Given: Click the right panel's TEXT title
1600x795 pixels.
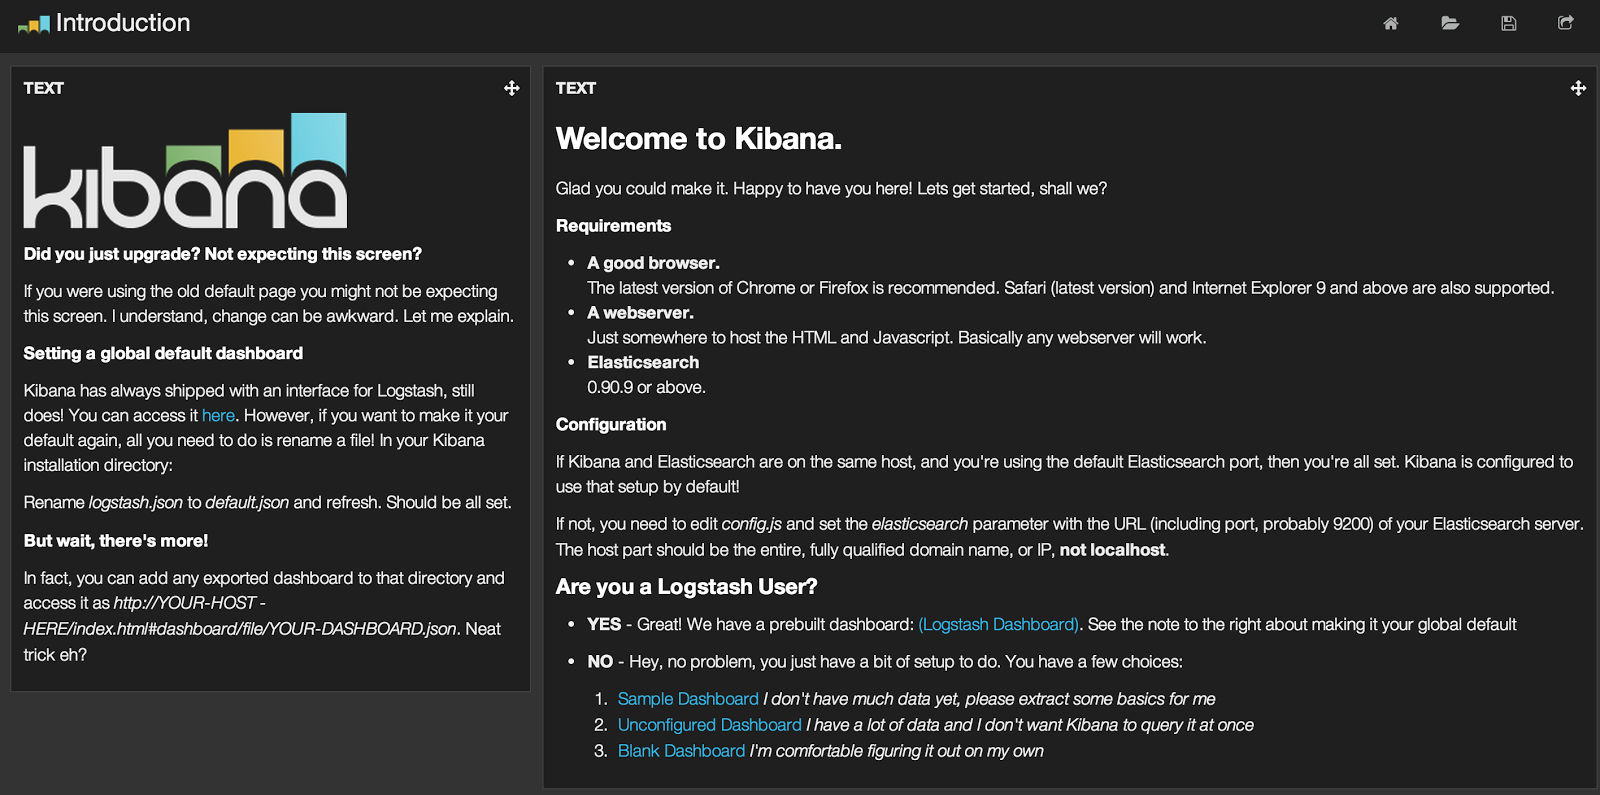Looking at the screenshot, I should [x=576, y=88].
